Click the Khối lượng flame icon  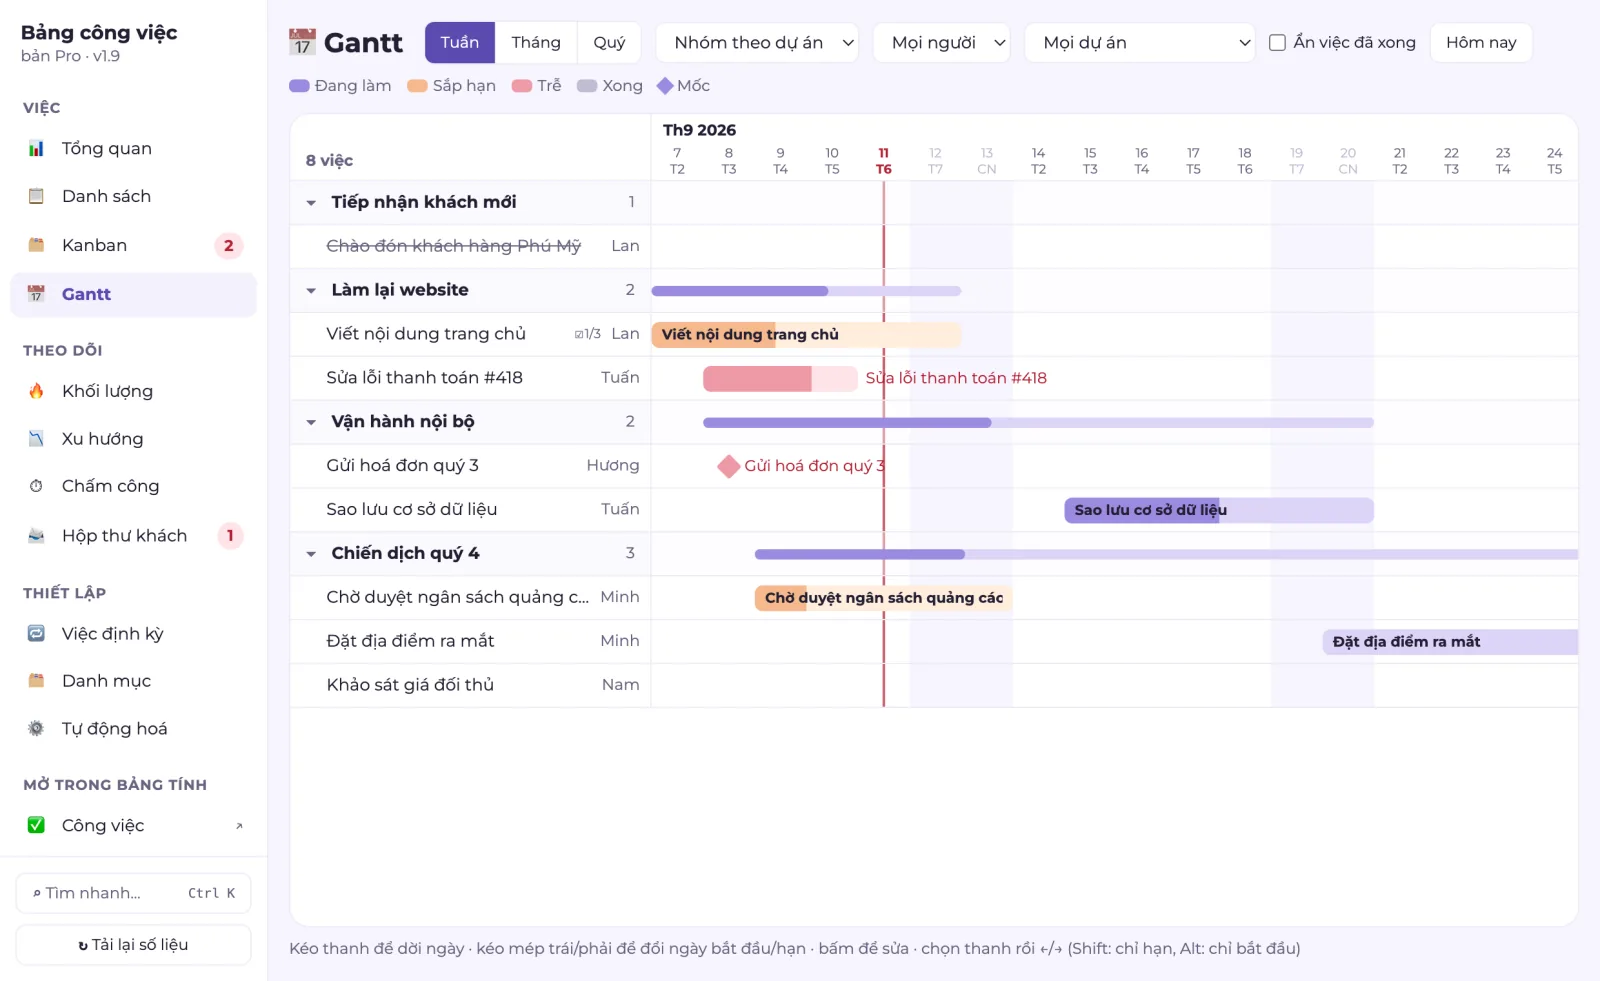coord(36,391)
